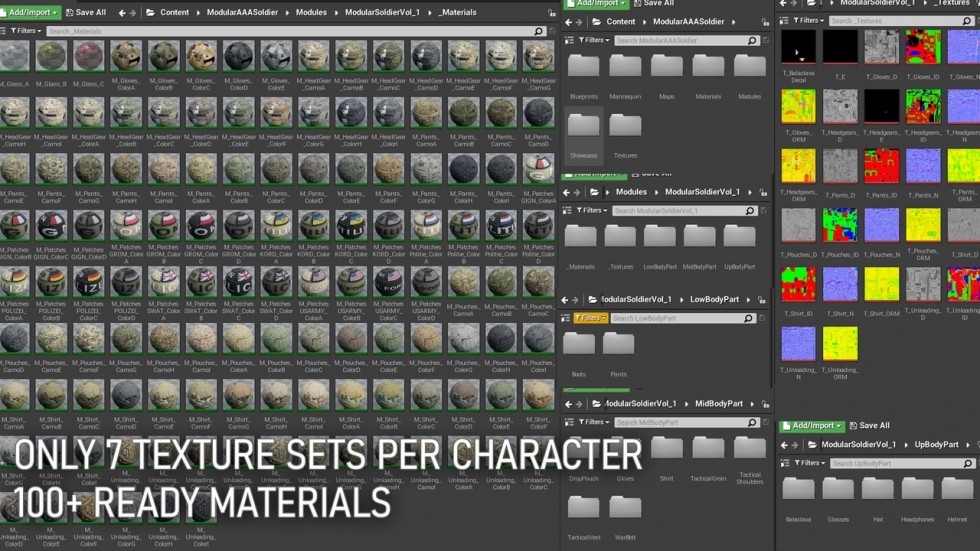Open the Helmet folder
The image size is (980, 551).
[957, 489]
